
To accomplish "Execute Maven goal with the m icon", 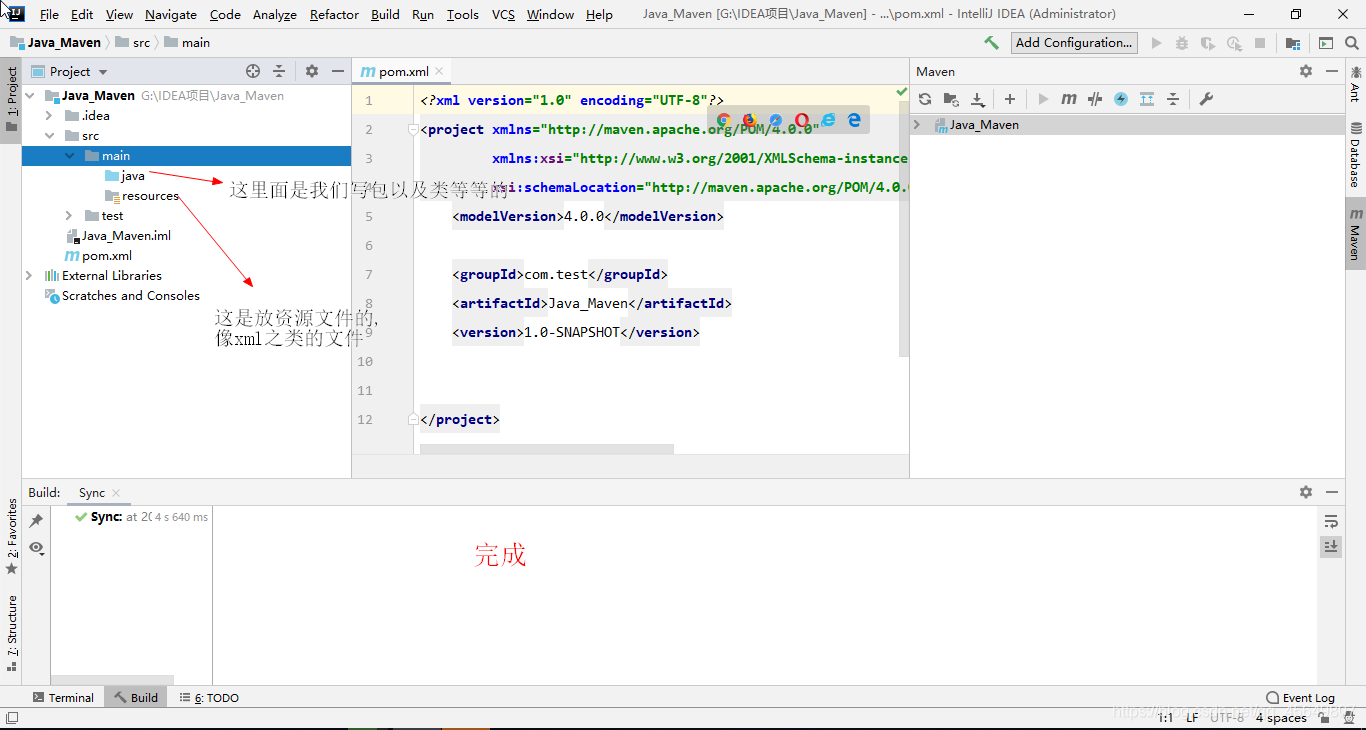I will 1069,99.
